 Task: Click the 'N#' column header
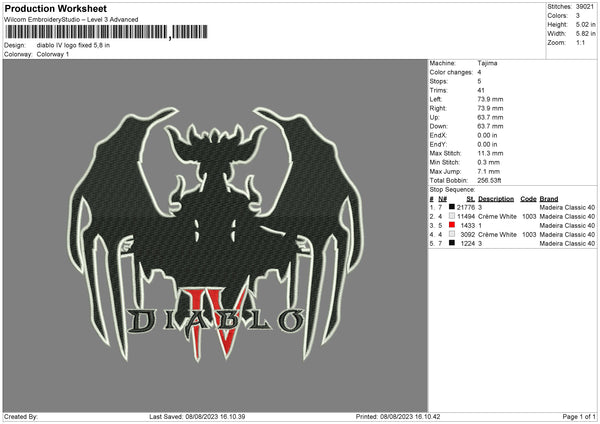(x=443, y=199)
